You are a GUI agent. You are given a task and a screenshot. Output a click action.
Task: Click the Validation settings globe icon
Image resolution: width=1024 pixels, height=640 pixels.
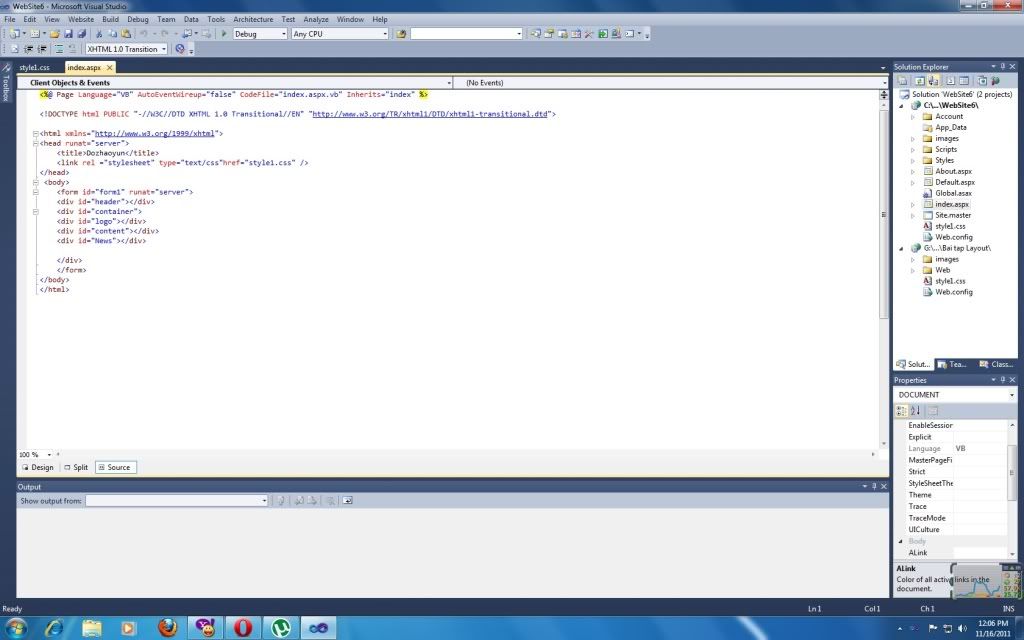tap(180, 49)
